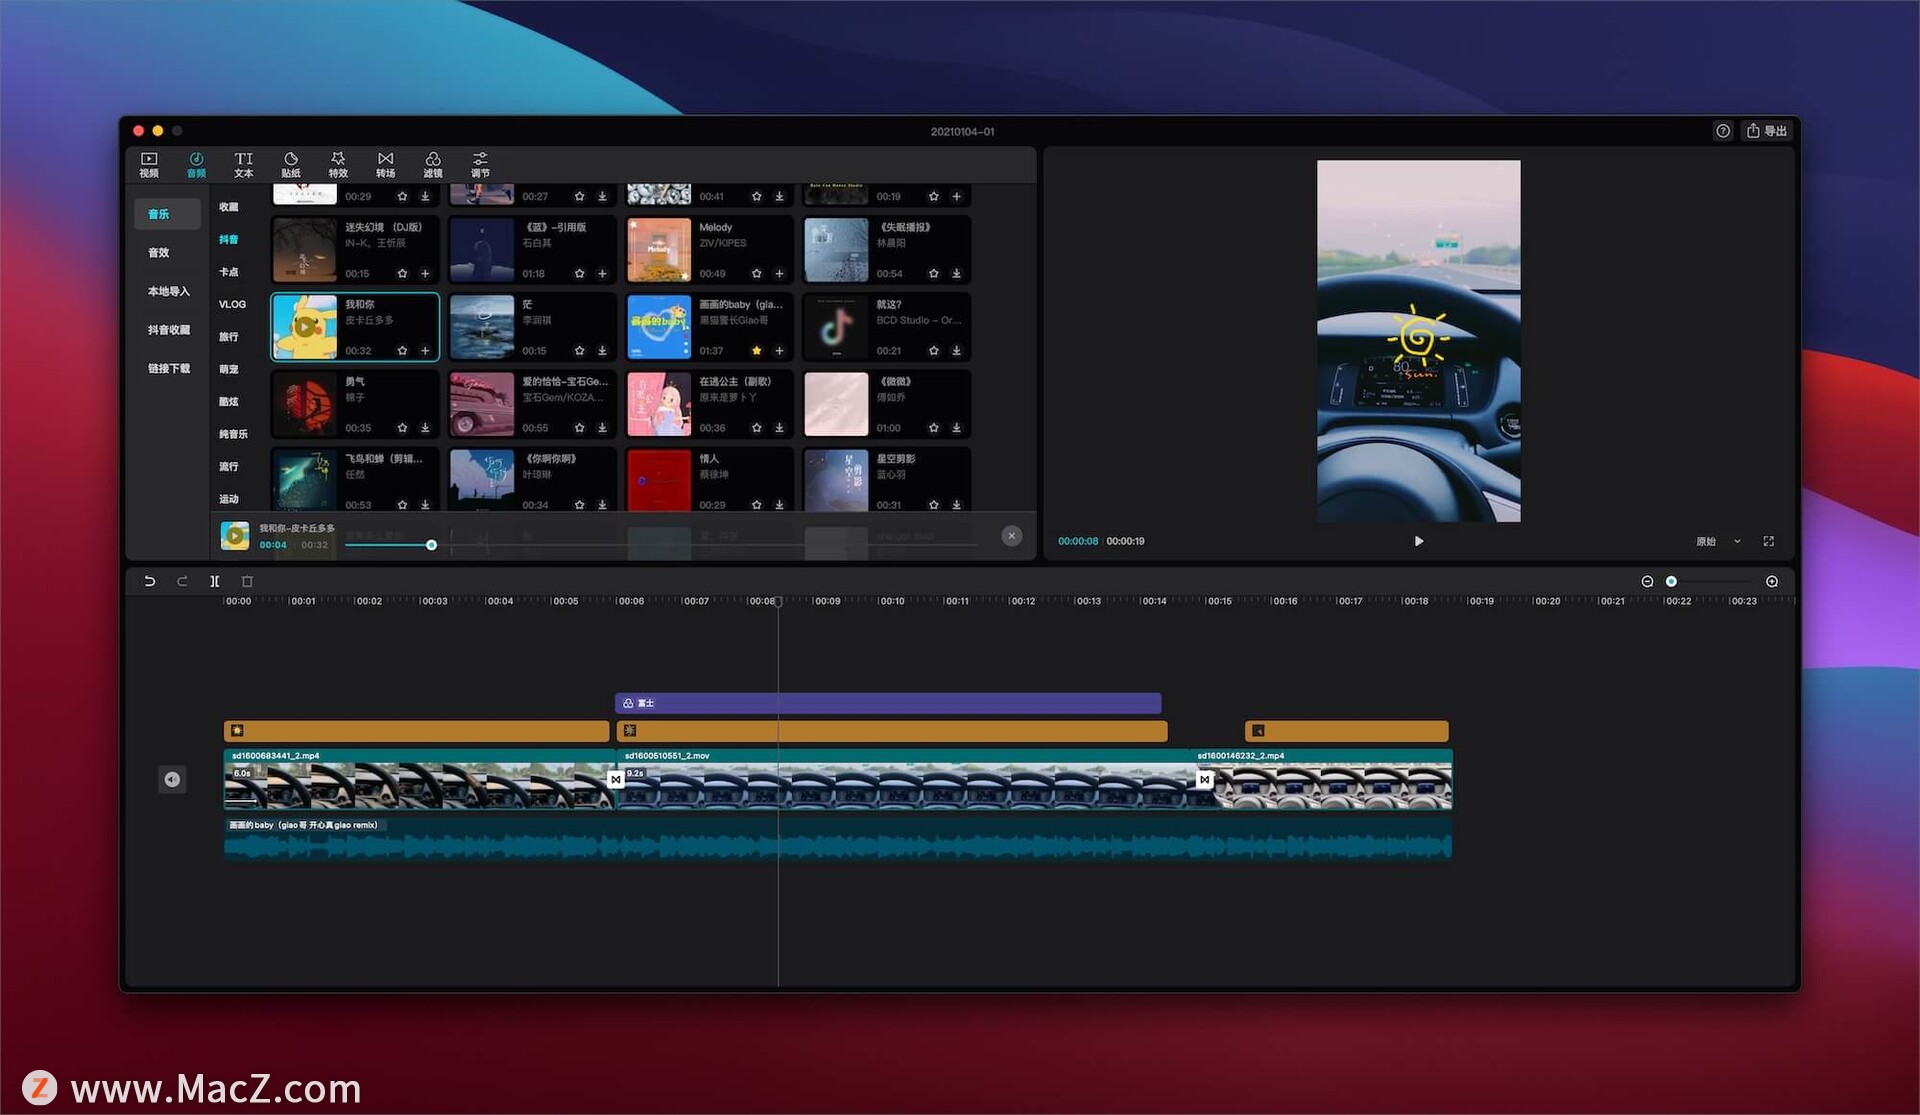Select the 萌宠 music category
This screenshot has width=1920, height=1115.
[x=229, y=369]
